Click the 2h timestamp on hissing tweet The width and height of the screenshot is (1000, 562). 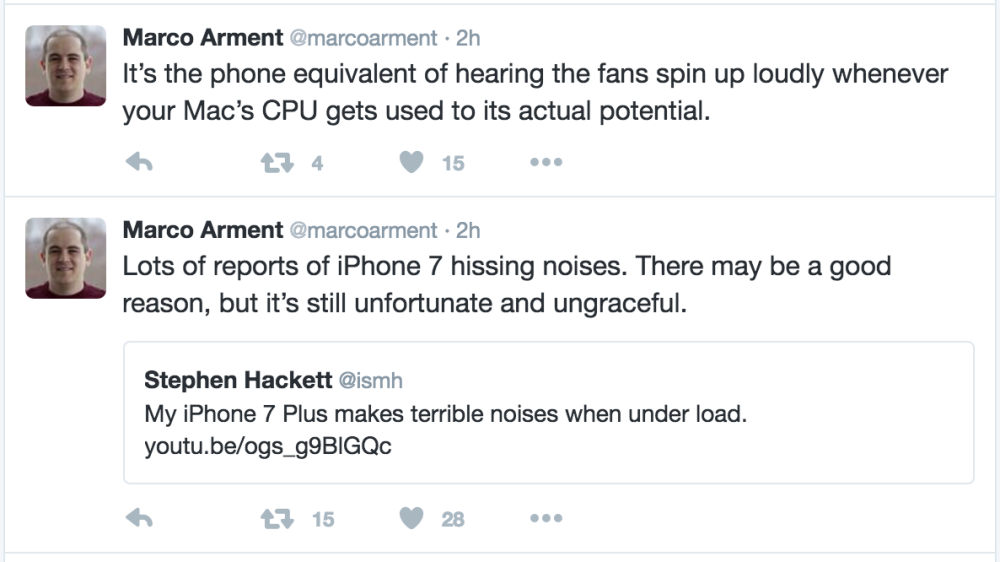(x=468, y=230)
